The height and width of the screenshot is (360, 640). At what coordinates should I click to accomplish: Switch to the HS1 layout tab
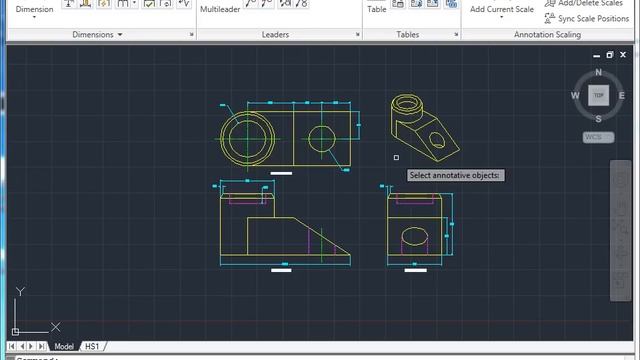[92, 347]
